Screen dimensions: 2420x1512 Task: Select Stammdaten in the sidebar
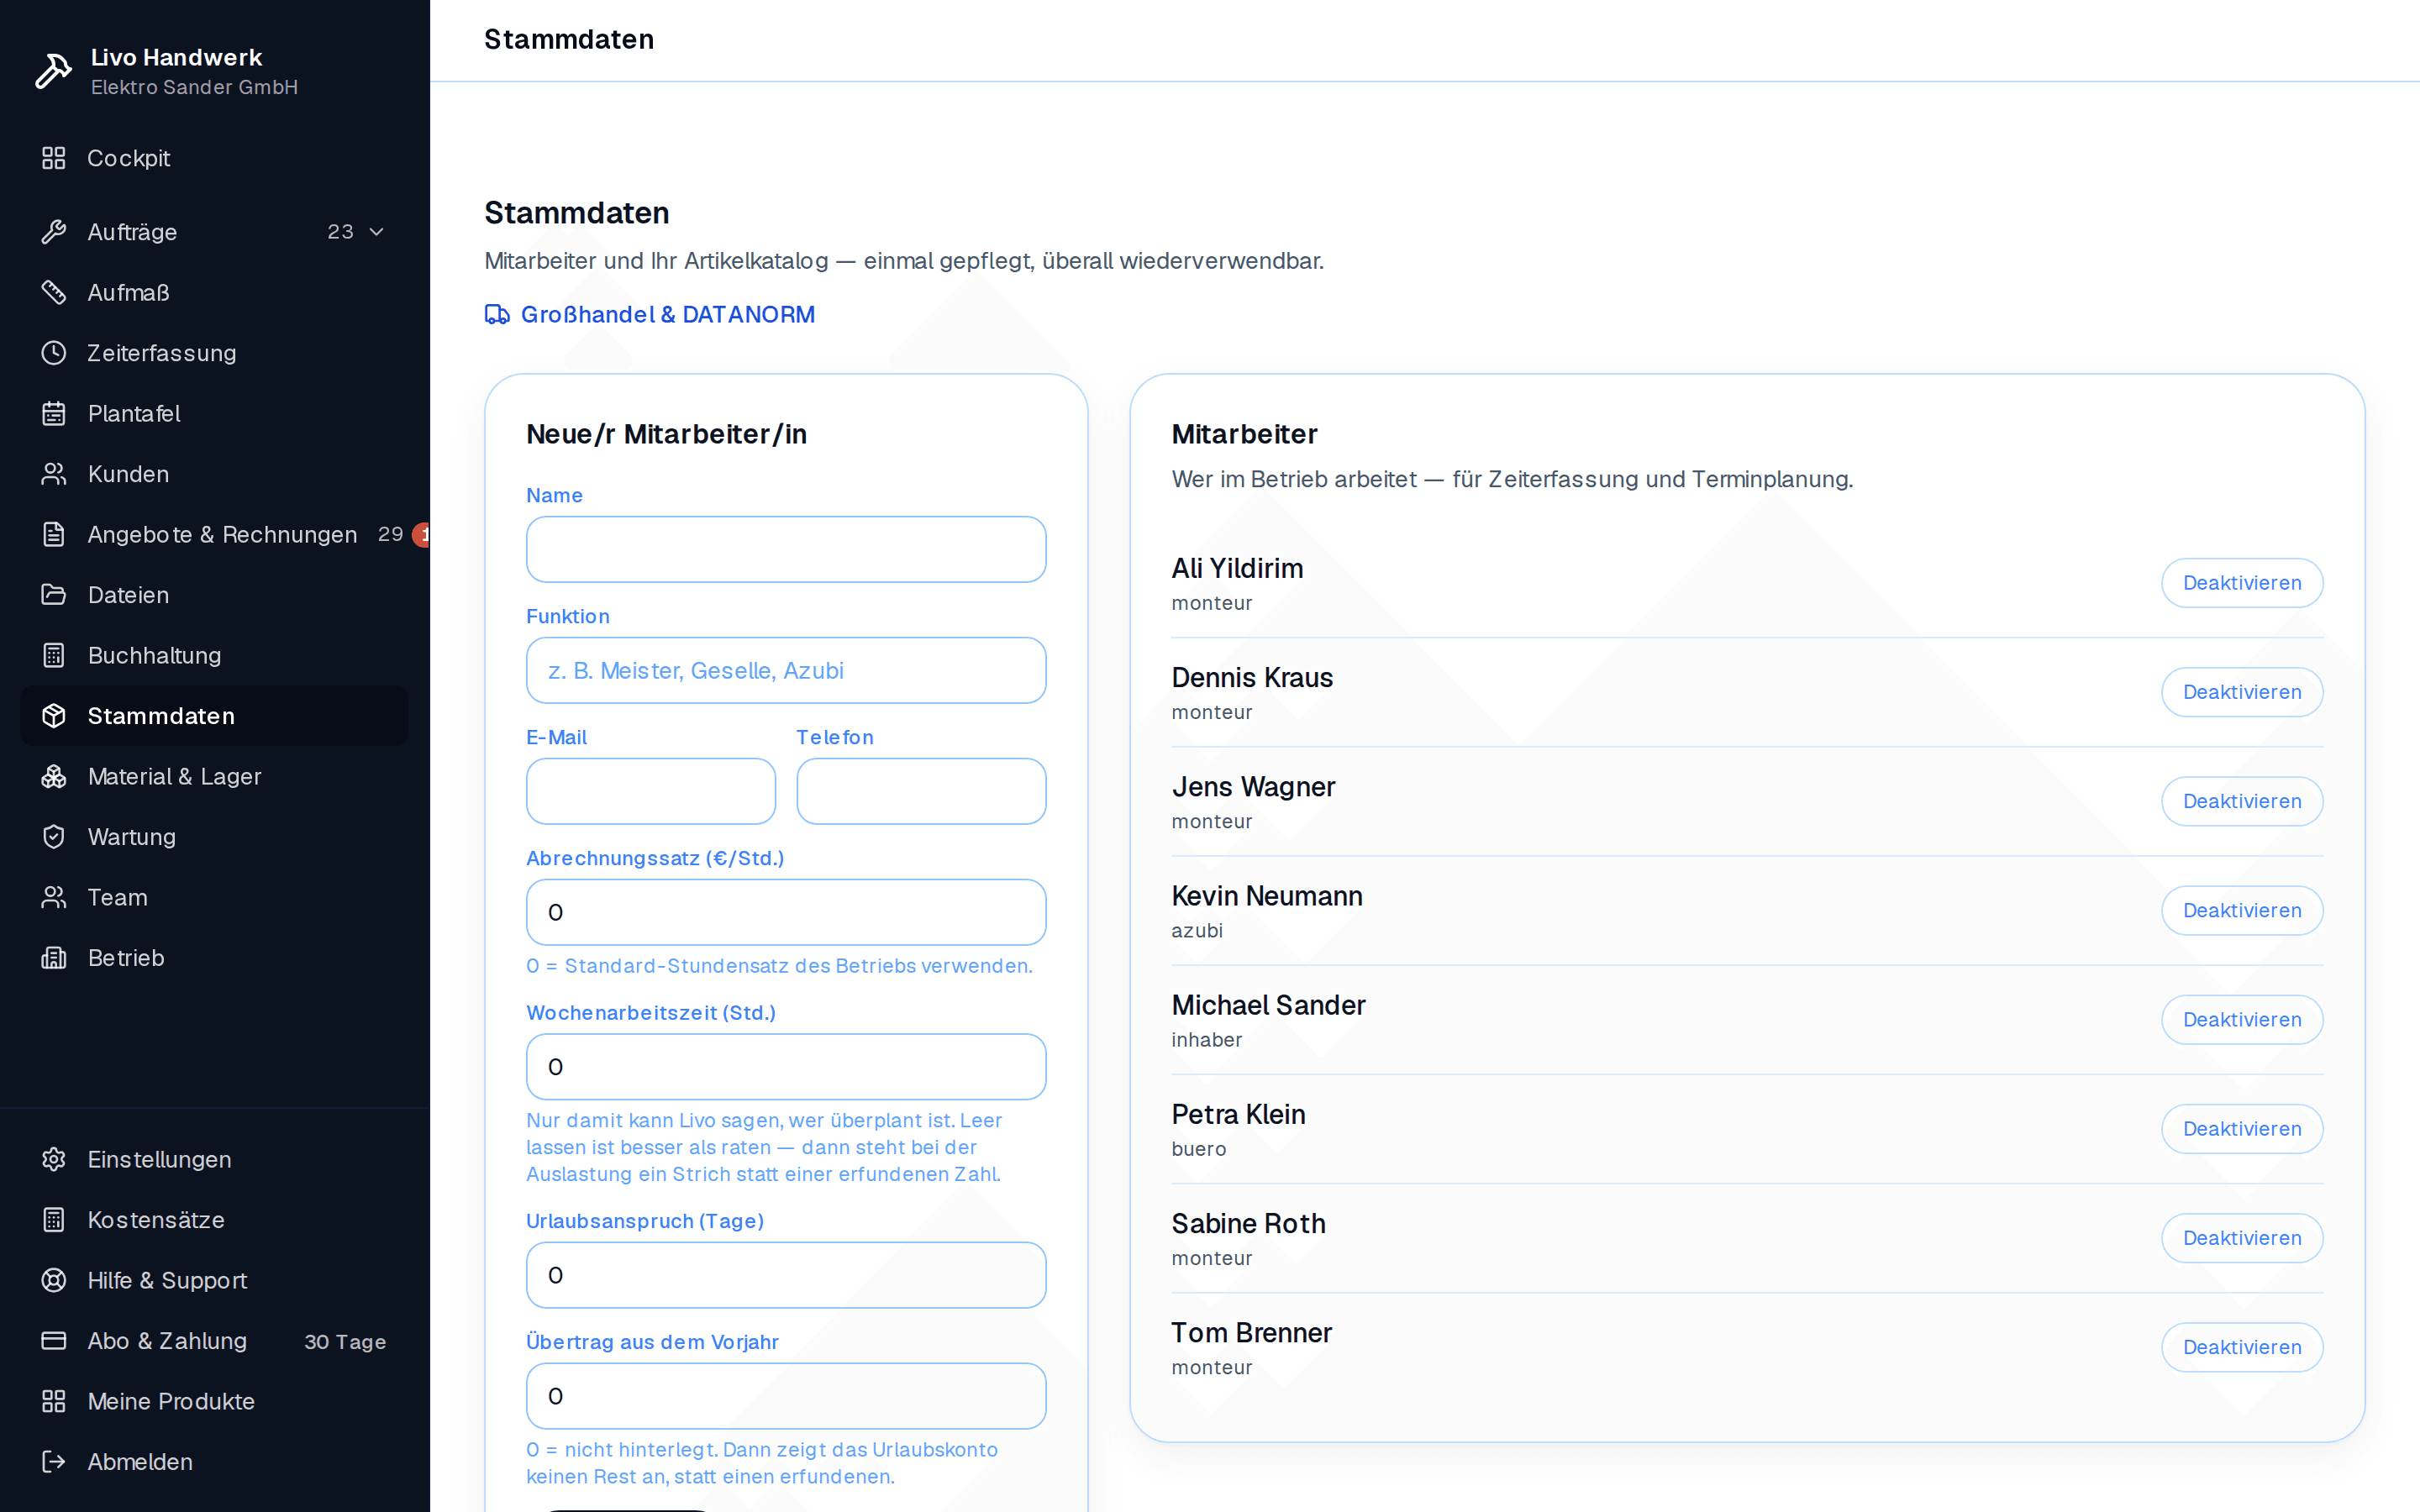214,716
